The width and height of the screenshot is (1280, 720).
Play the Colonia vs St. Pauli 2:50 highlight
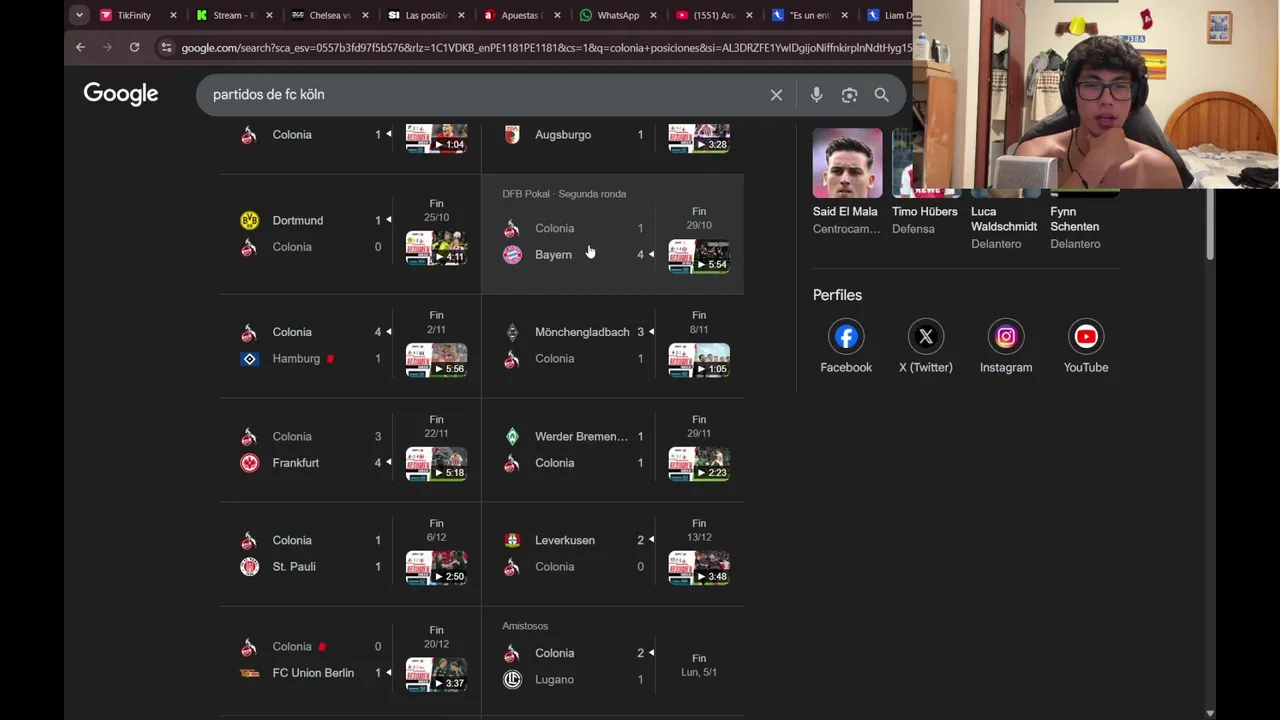coord(436,568)
